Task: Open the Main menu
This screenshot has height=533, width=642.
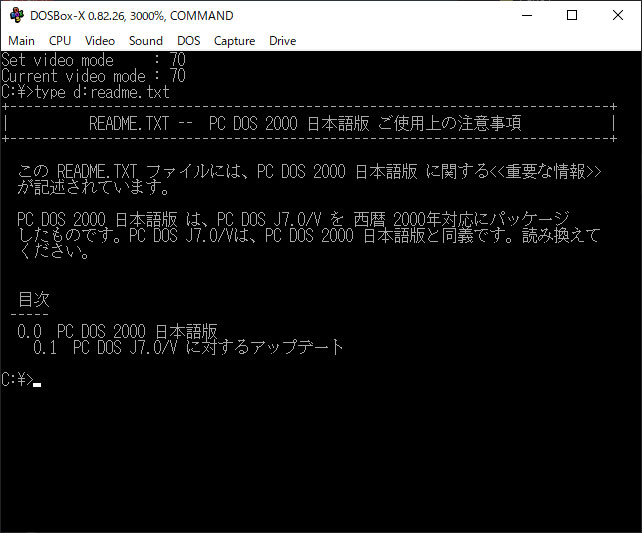Action: (x=21, y=41)
